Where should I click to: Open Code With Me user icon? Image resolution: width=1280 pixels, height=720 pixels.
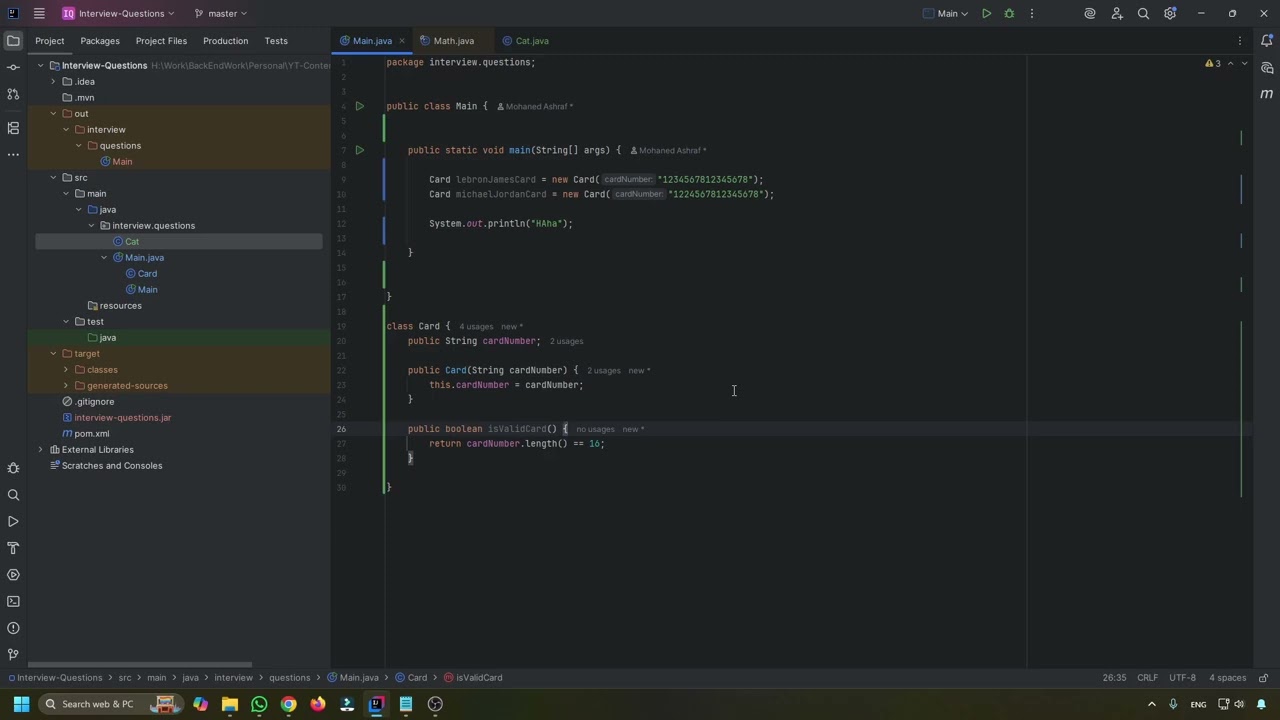(1117, 13)
